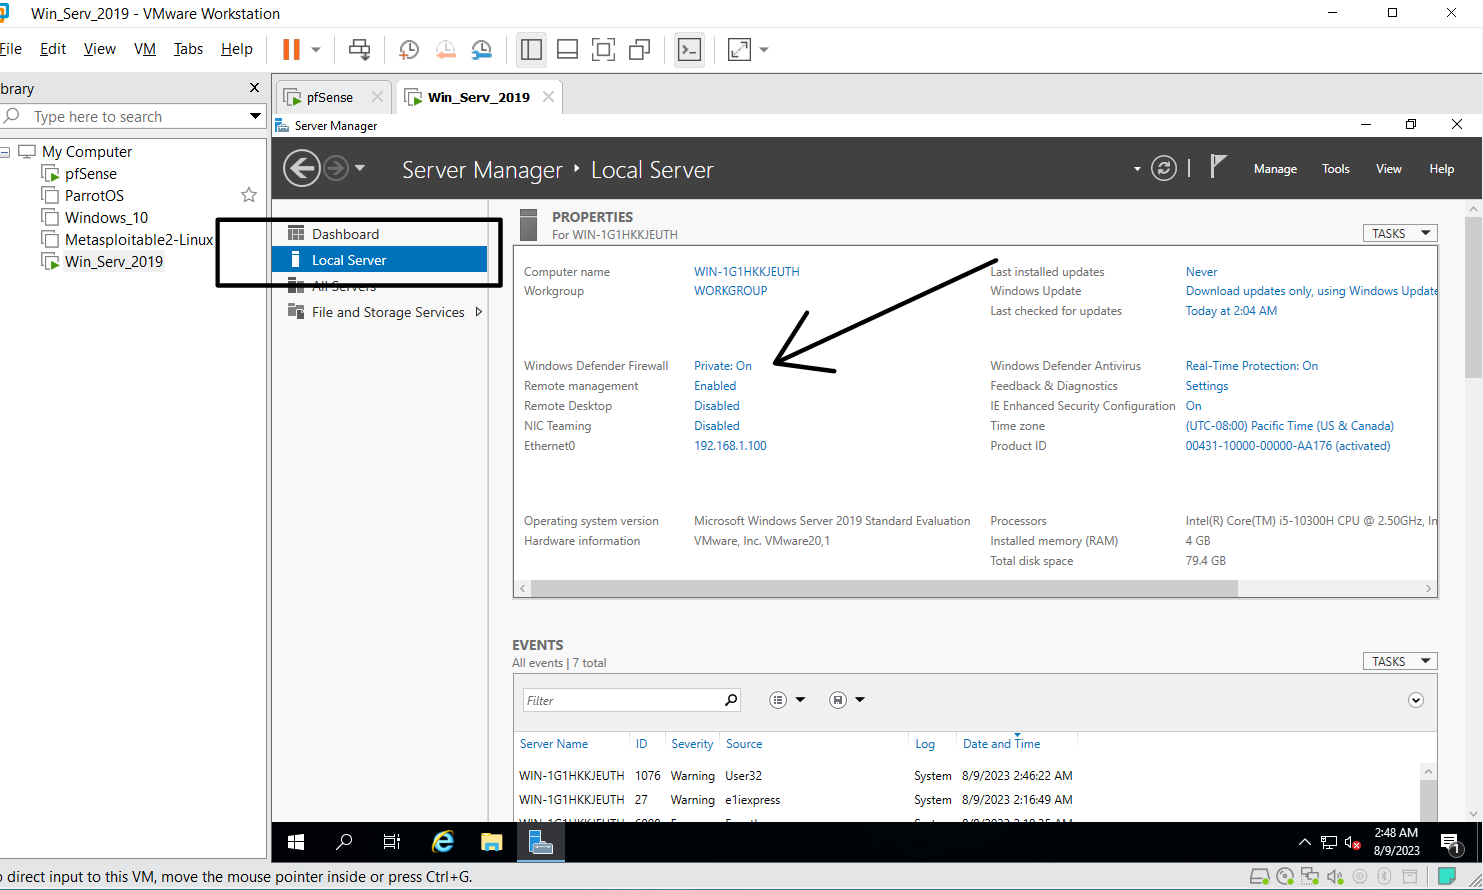
Task: Refresh Server Manager view
Action: click(1164, 168)
